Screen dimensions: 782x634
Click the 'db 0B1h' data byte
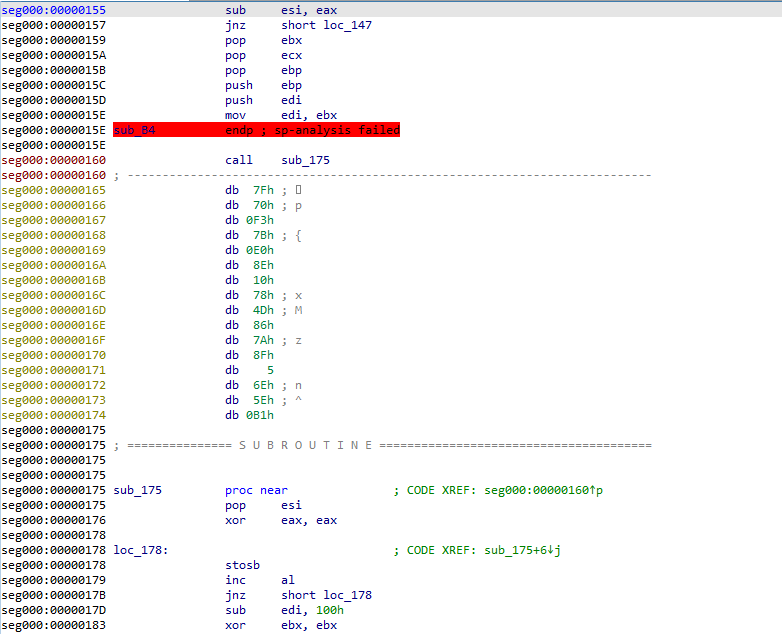coord(249,415)
